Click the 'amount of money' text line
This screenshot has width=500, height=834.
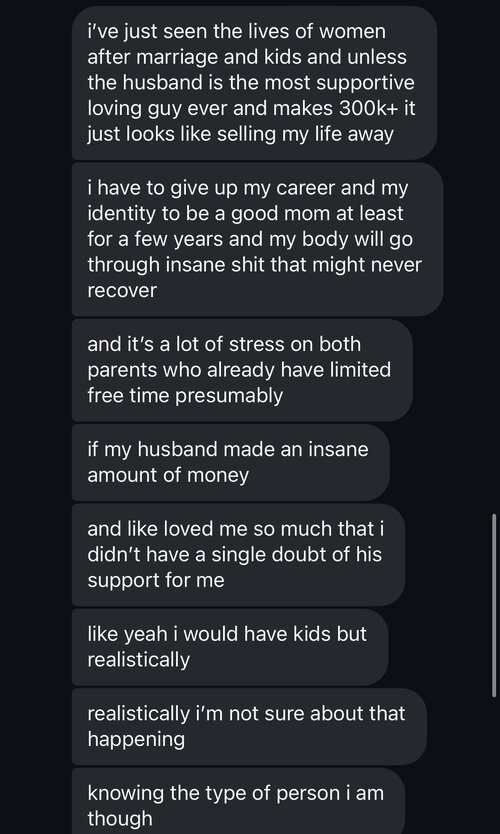coord(168,476)
